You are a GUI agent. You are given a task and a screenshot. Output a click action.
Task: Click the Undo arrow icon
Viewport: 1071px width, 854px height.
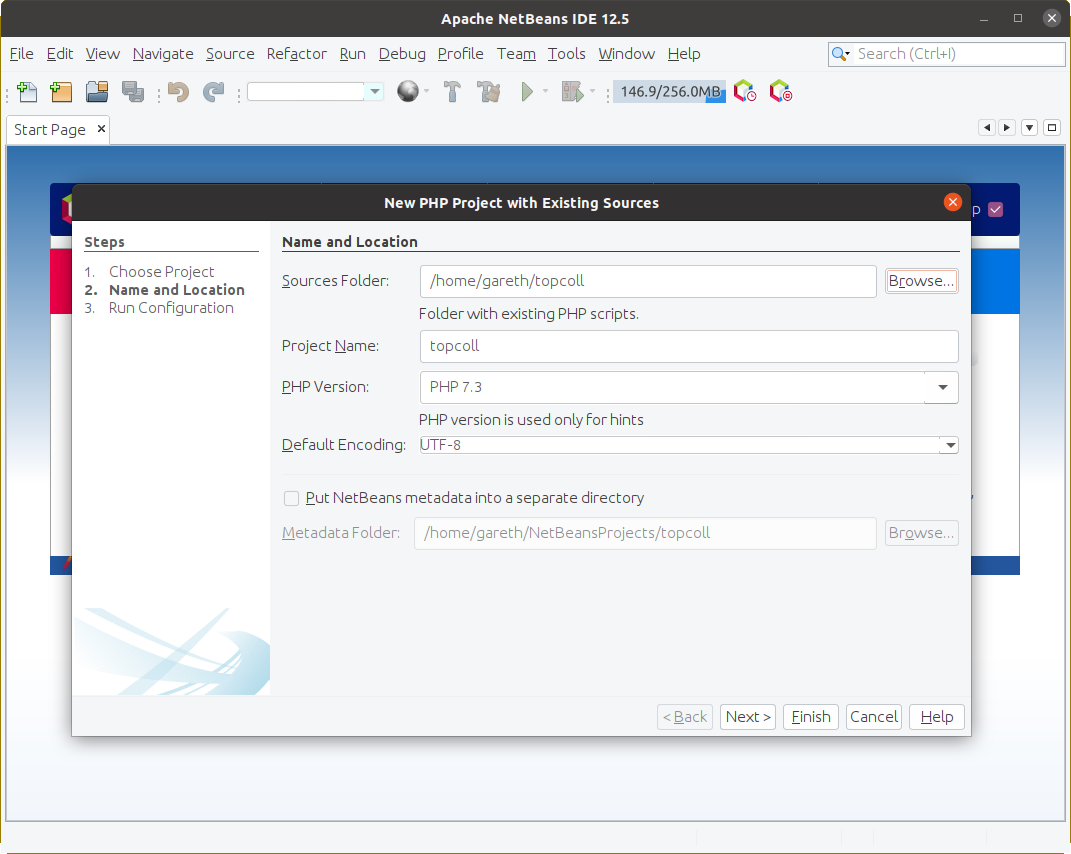click(178, 92)
